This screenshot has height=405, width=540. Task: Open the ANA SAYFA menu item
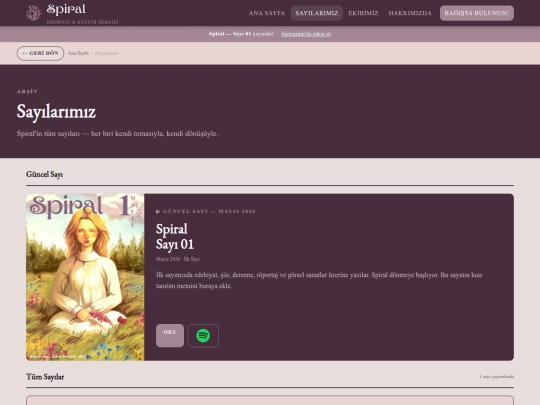click(267, 13)
